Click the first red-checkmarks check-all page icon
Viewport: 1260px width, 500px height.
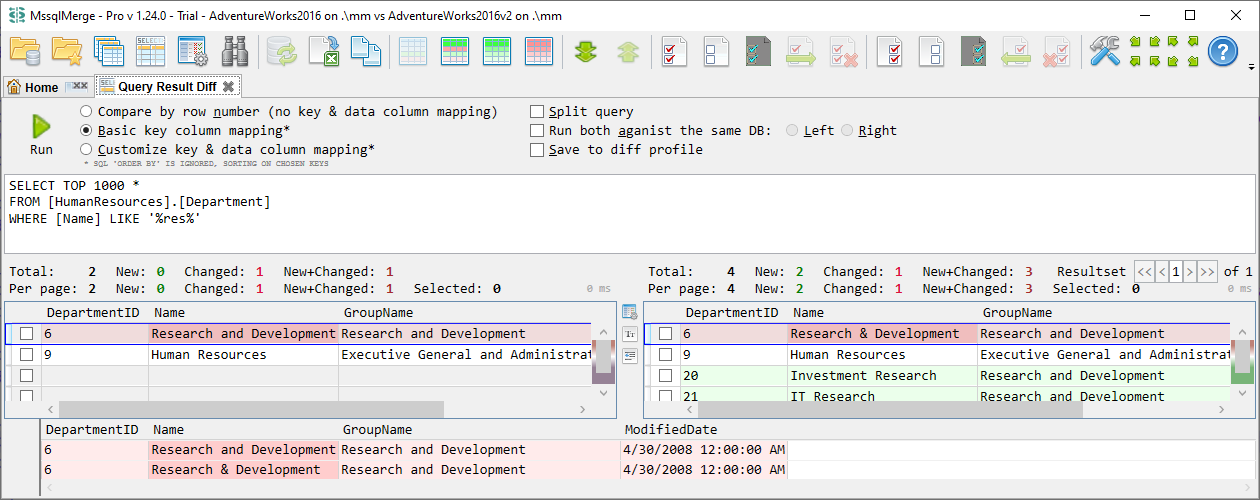coord(675,51)
